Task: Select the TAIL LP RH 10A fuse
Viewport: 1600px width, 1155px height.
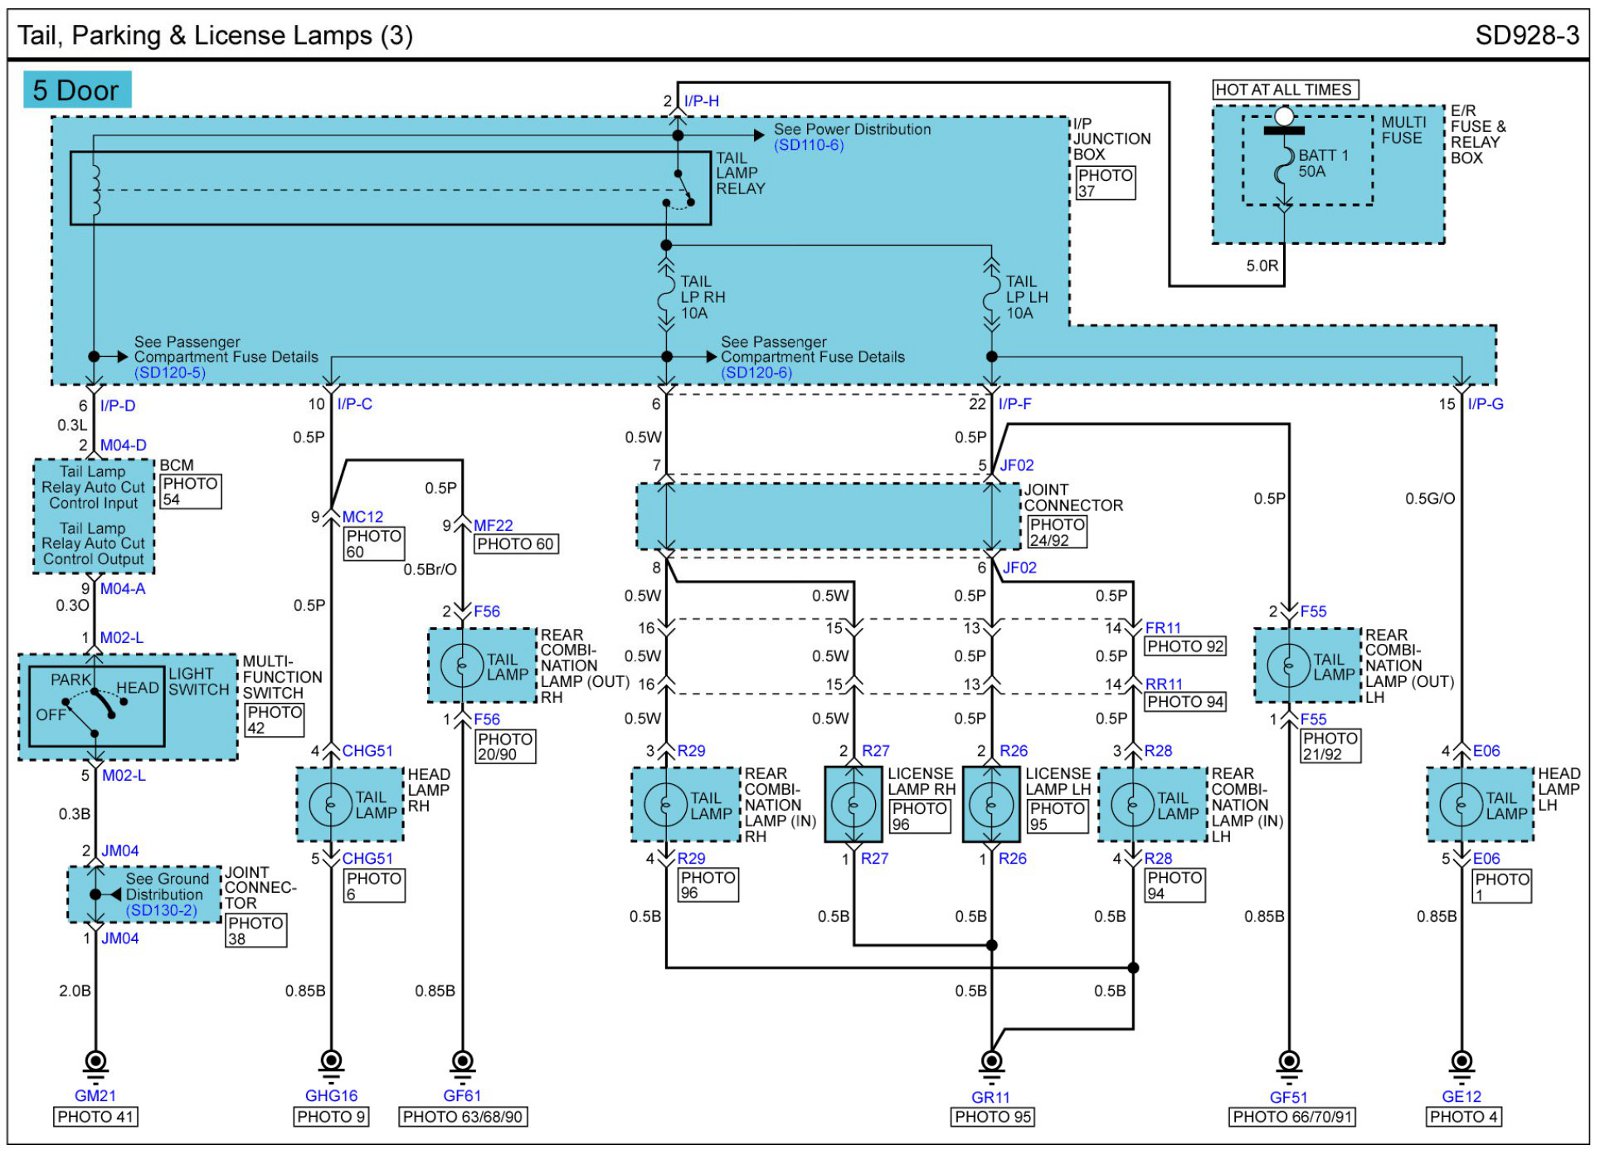Action: coord(666,297)
